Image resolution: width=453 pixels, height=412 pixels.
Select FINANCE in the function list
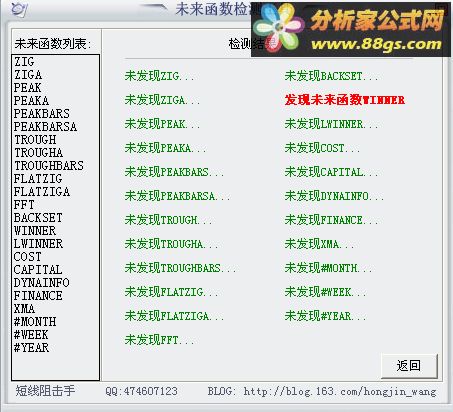[38, 296]
